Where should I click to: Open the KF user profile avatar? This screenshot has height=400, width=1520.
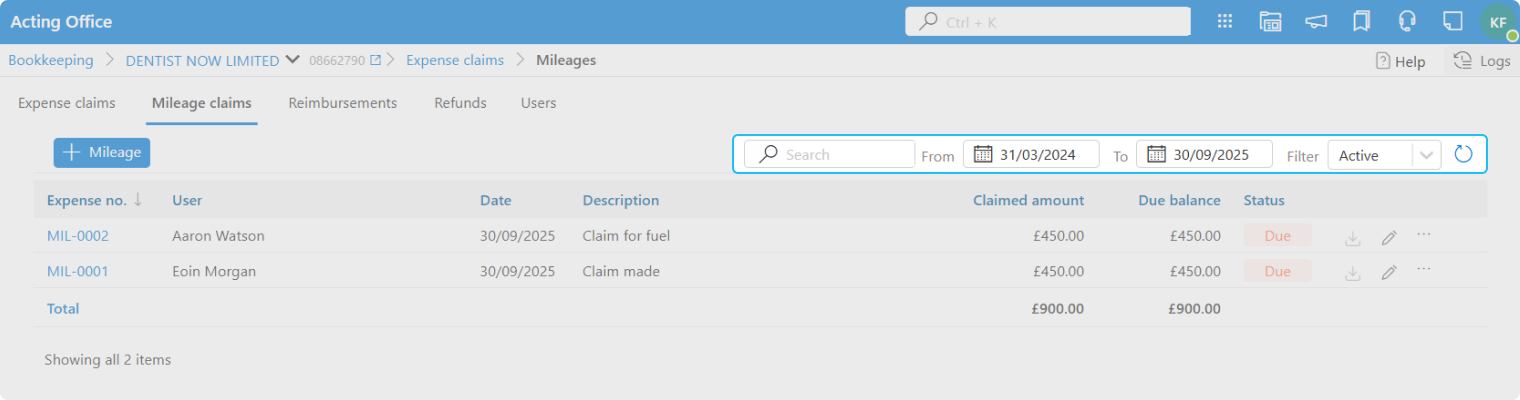point(1497,22)
